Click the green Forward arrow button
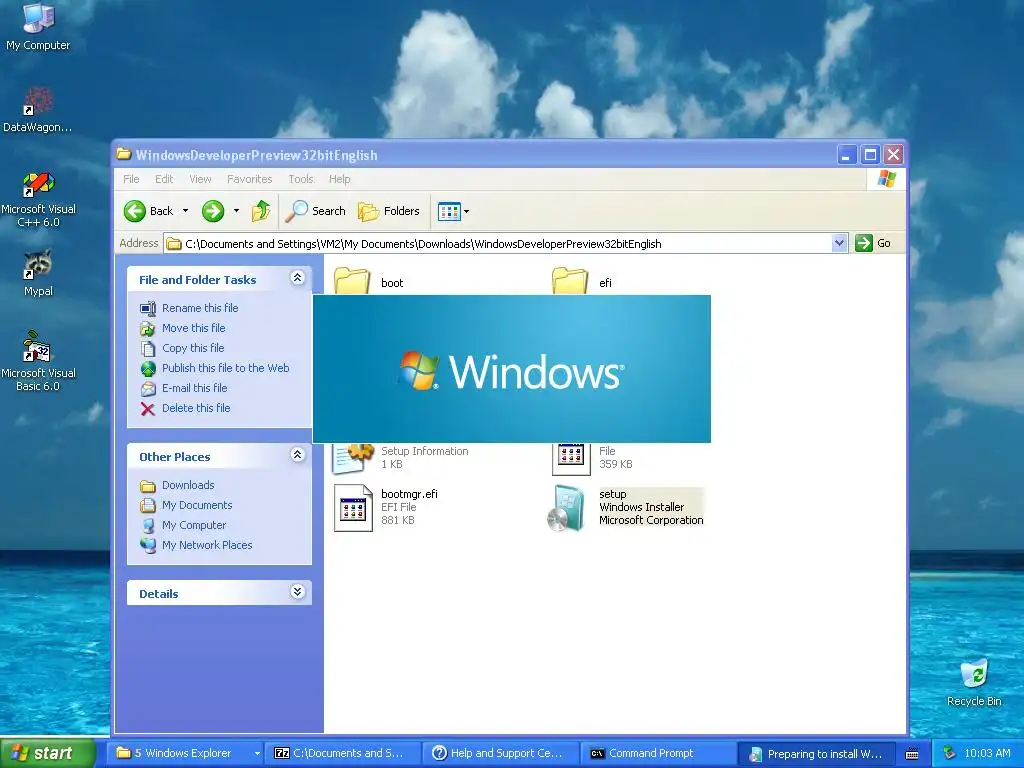 [213, 211]
